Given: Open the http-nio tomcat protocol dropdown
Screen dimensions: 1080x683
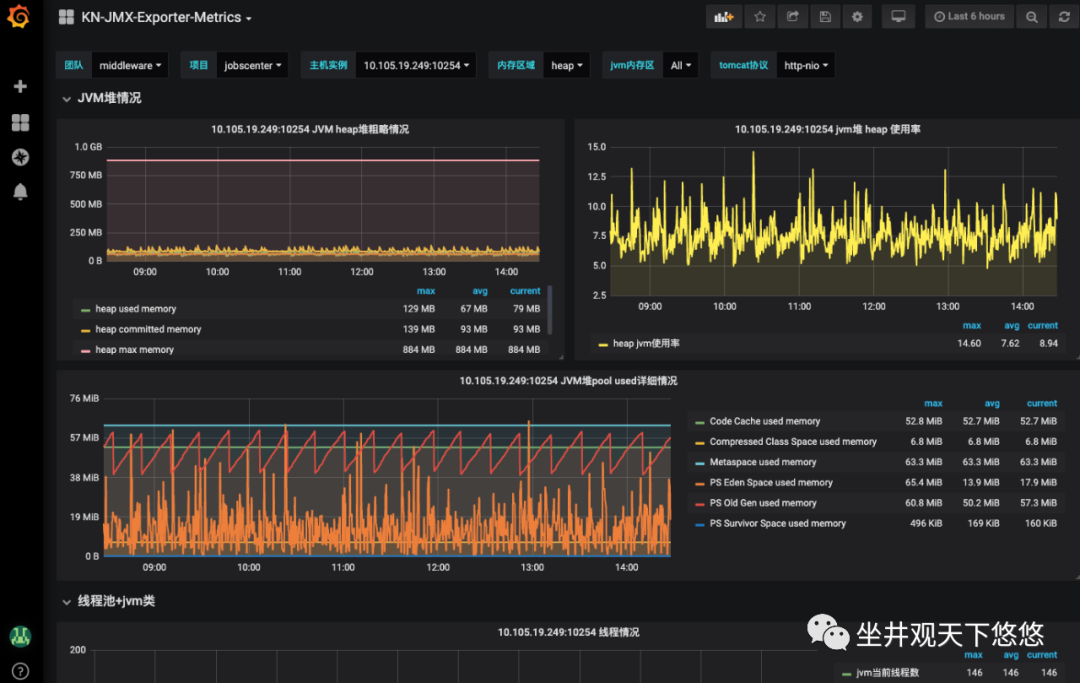Looking at the screenshot, I should pos(804,66).
